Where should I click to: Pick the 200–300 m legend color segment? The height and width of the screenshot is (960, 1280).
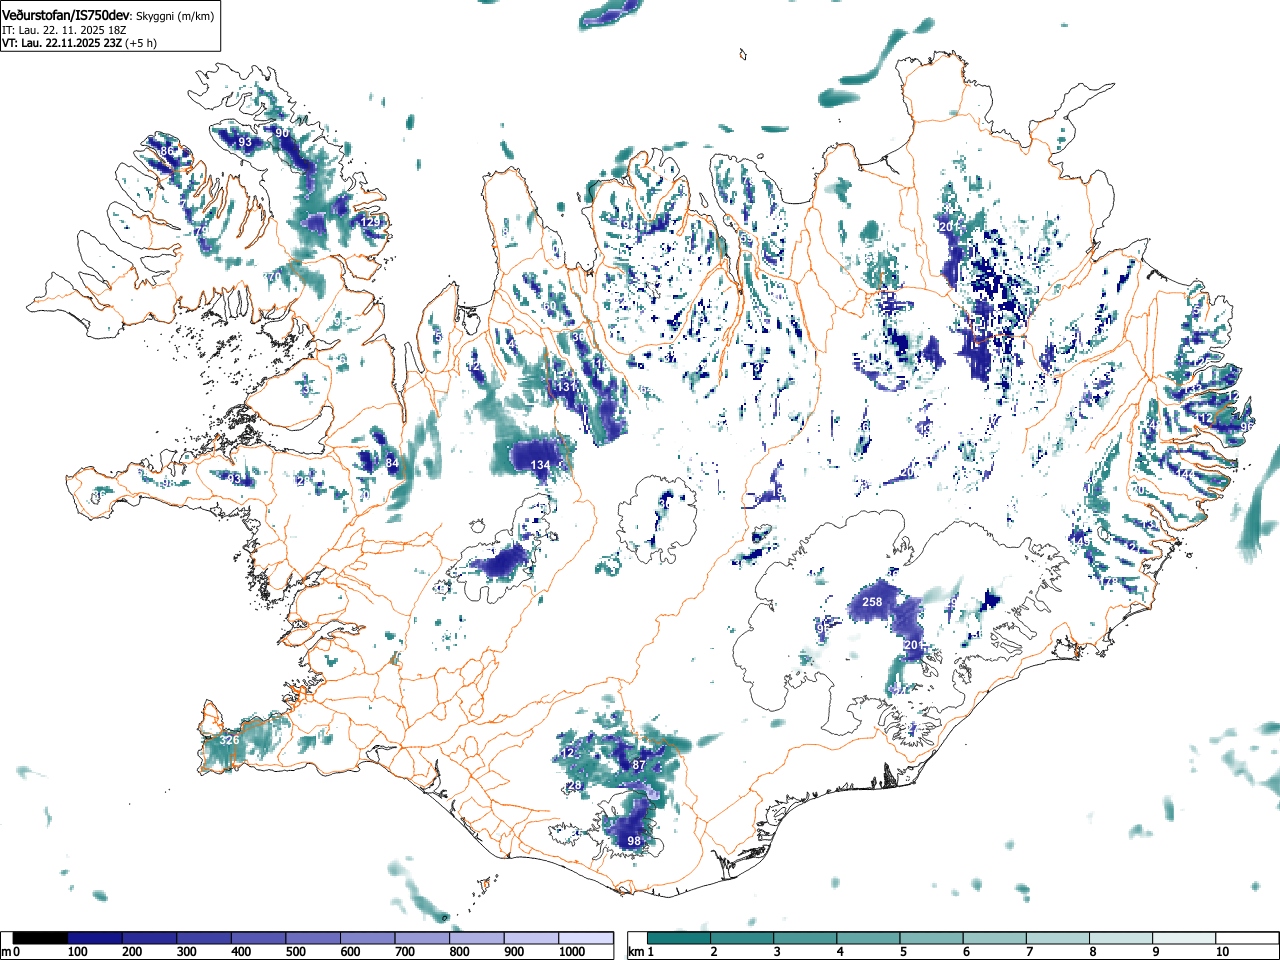pyautogui.click(x=150, y=938)
